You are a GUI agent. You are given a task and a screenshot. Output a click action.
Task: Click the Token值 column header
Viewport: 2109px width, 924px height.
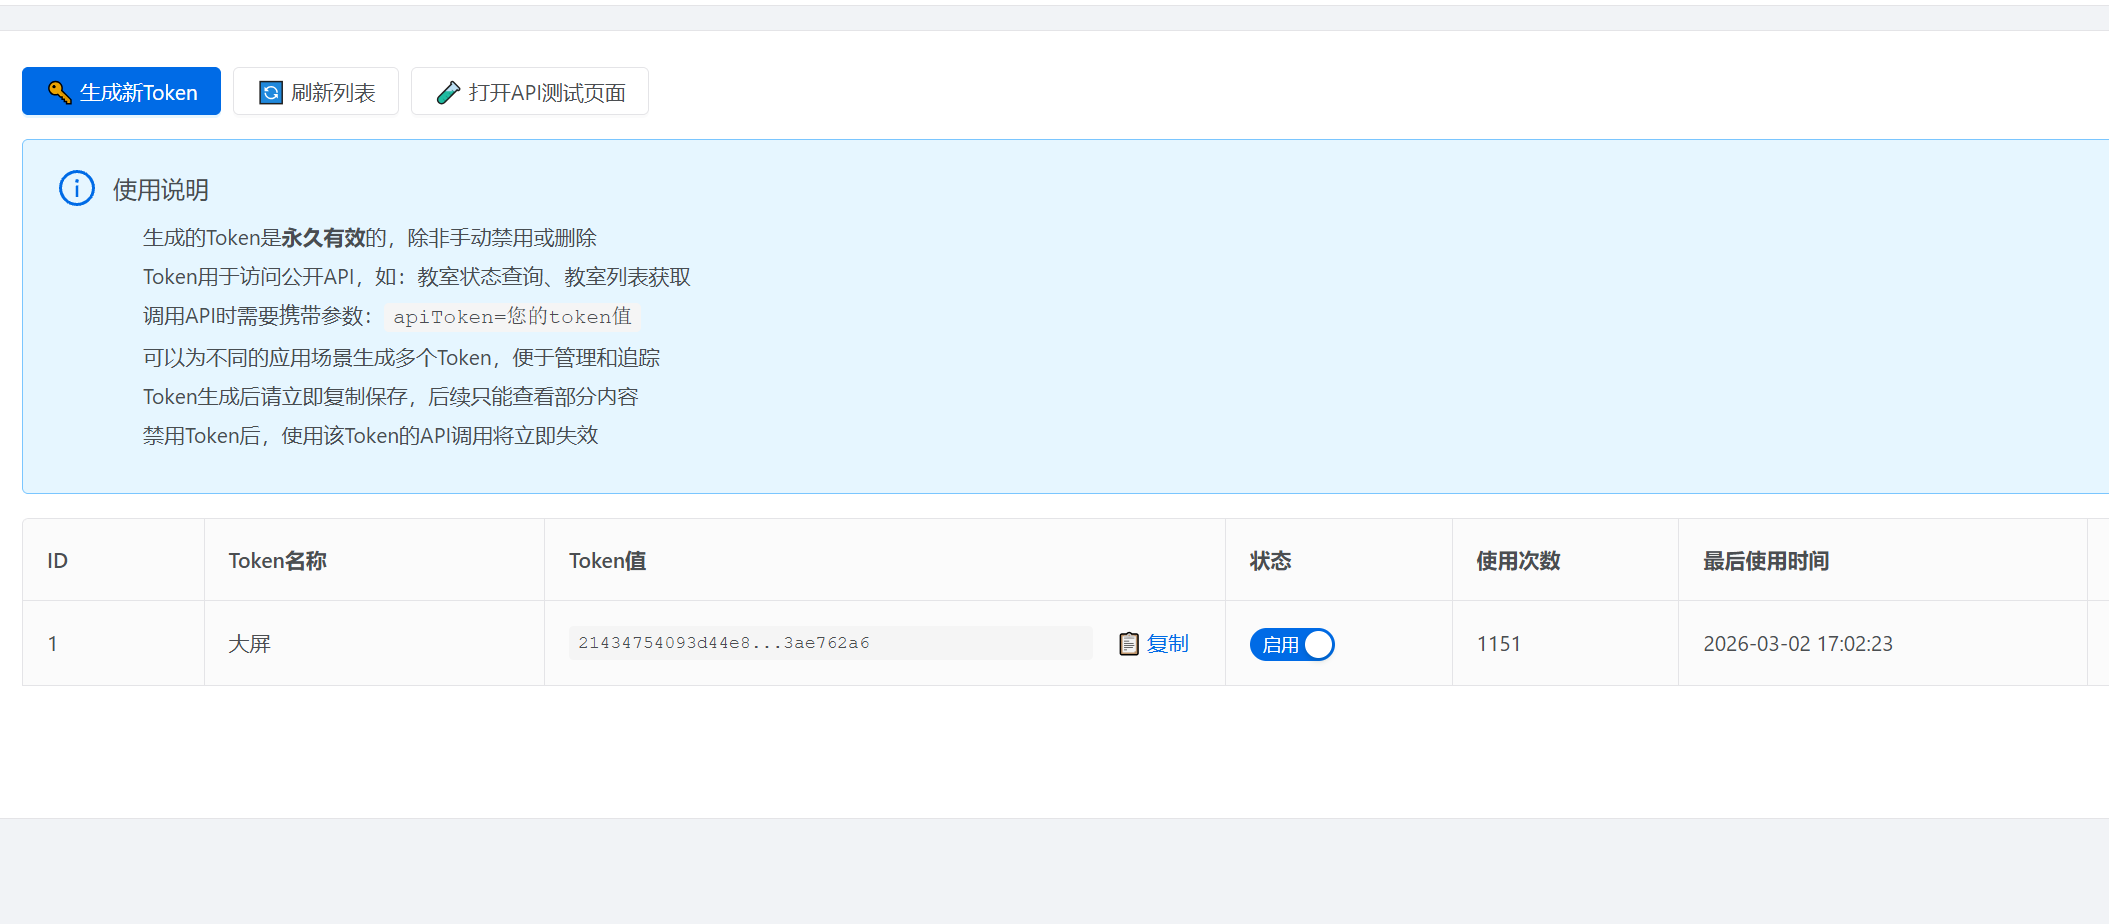608,561
